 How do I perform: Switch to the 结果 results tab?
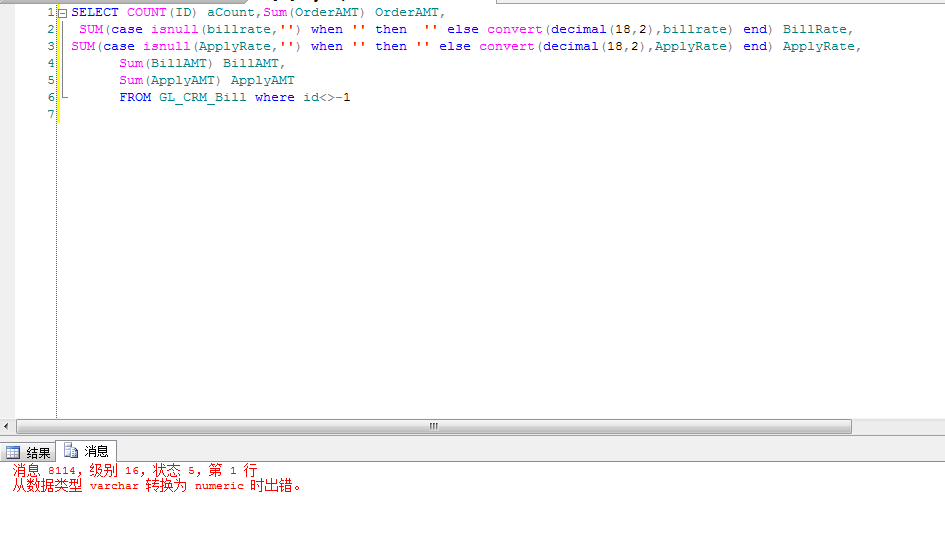click(28, 452)
